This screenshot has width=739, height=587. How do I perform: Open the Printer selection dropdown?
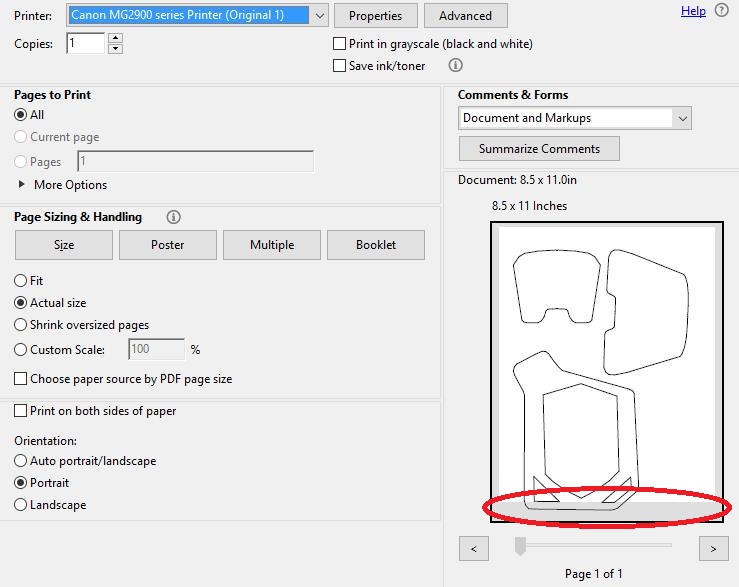[319, 15]
